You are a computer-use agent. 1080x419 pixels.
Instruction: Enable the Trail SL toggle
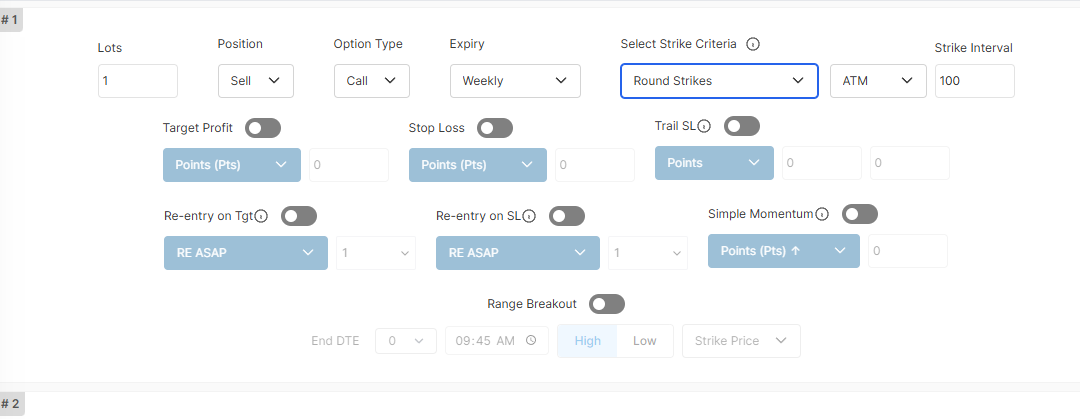coord(742,126)
